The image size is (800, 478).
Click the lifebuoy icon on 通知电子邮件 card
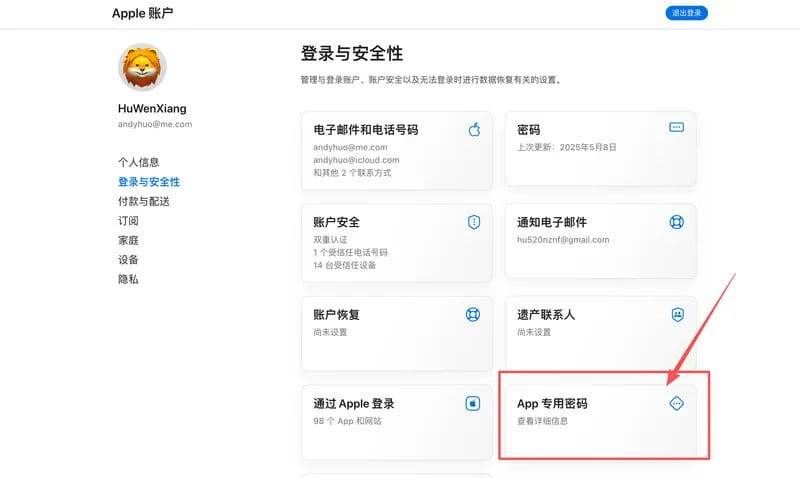677,222
